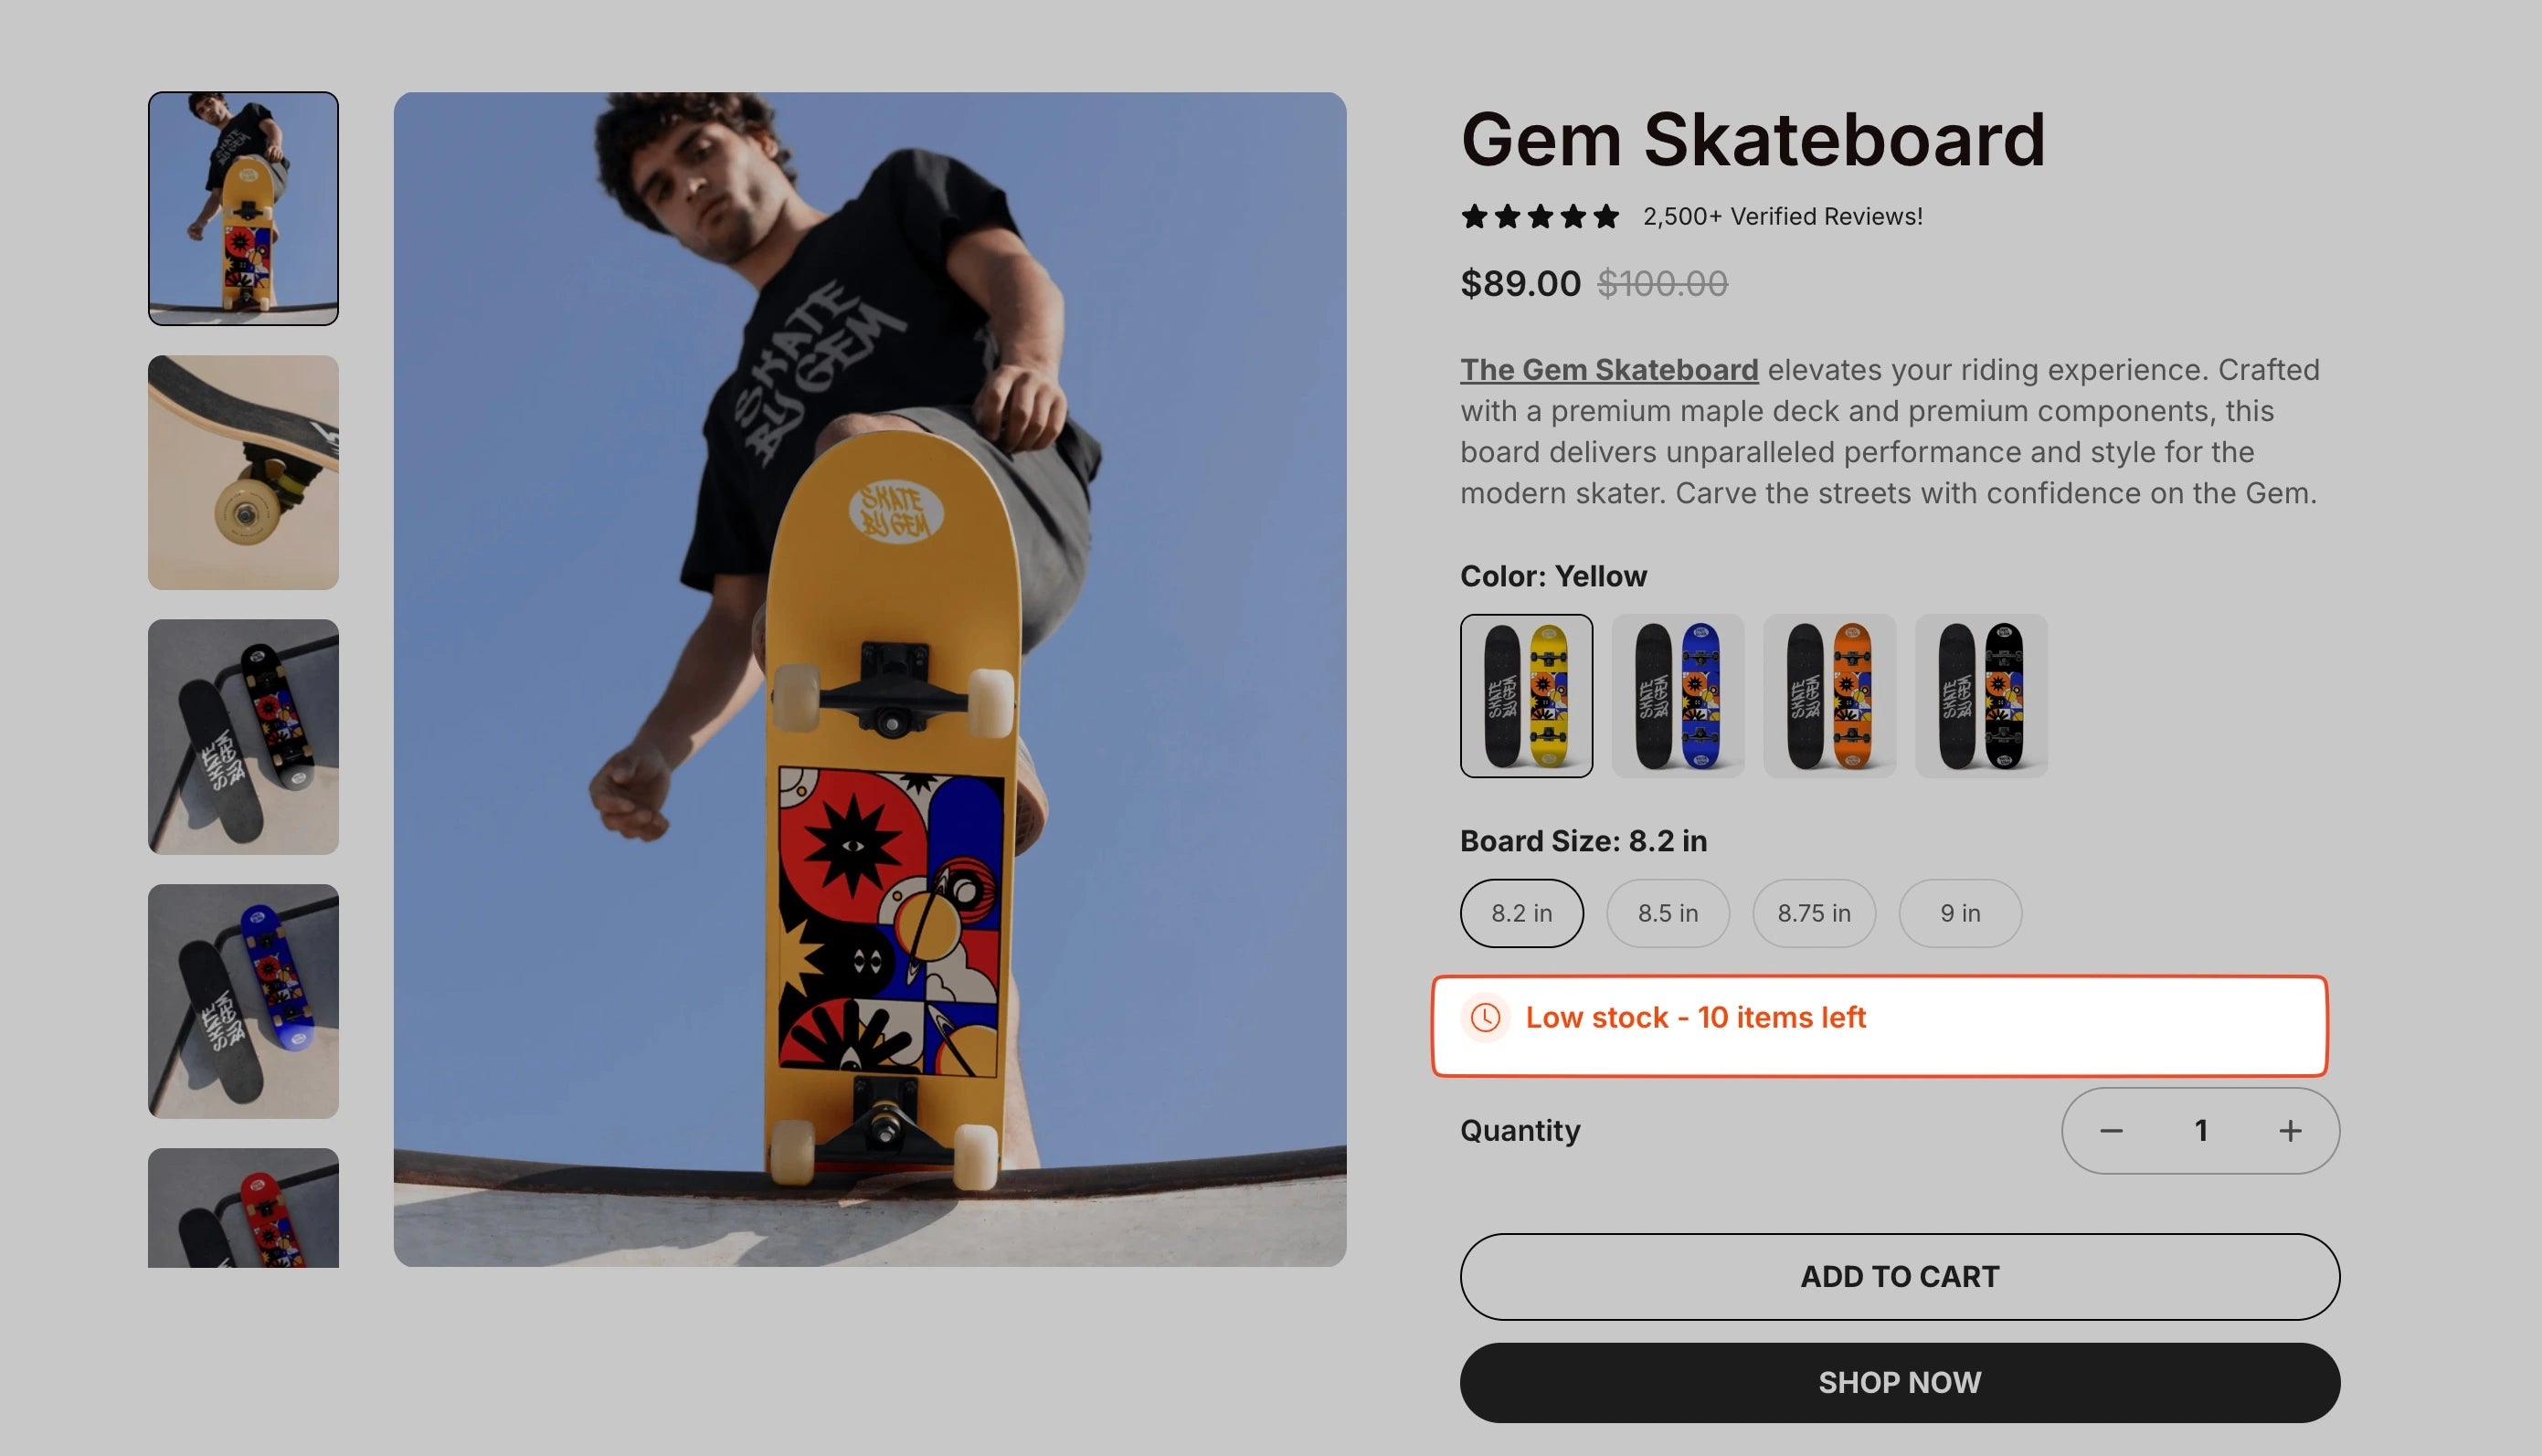Increase quantity with the plus icon
Screen dimensions: 2542x1456
[2290, 1131]
